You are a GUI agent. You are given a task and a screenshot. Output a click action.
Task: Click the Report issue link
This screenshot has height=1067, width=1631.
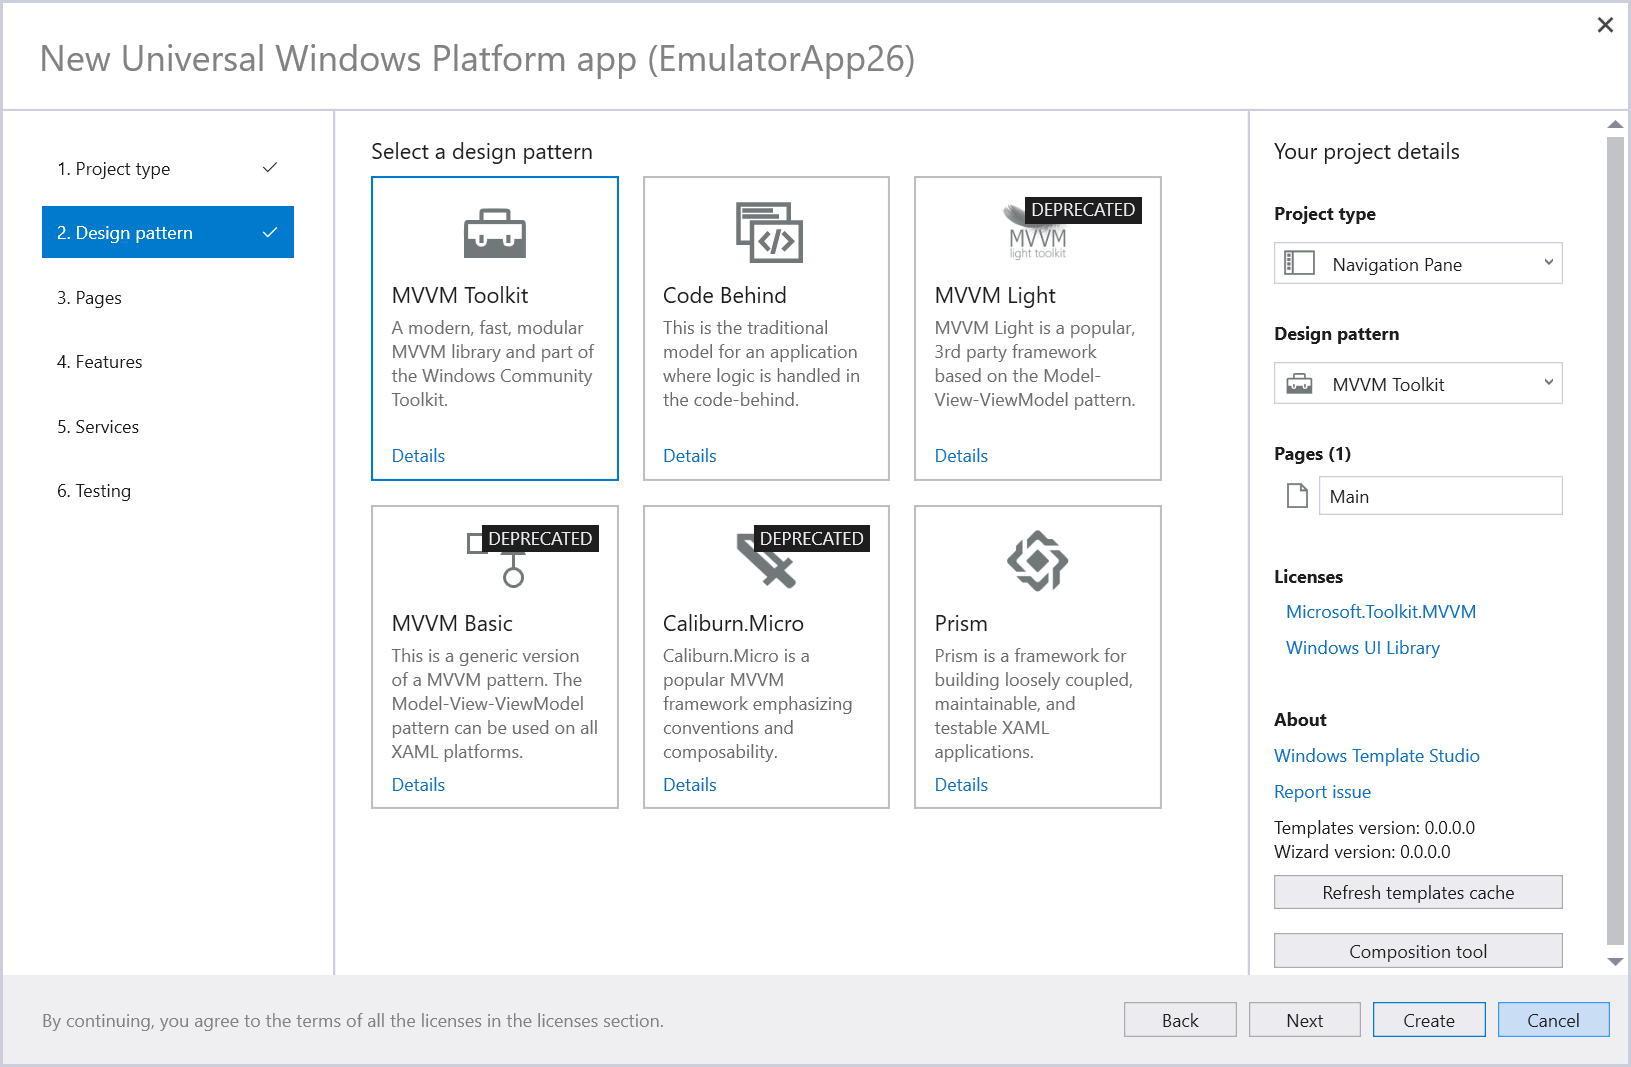pyautogui.click(x=1322, y=792)
